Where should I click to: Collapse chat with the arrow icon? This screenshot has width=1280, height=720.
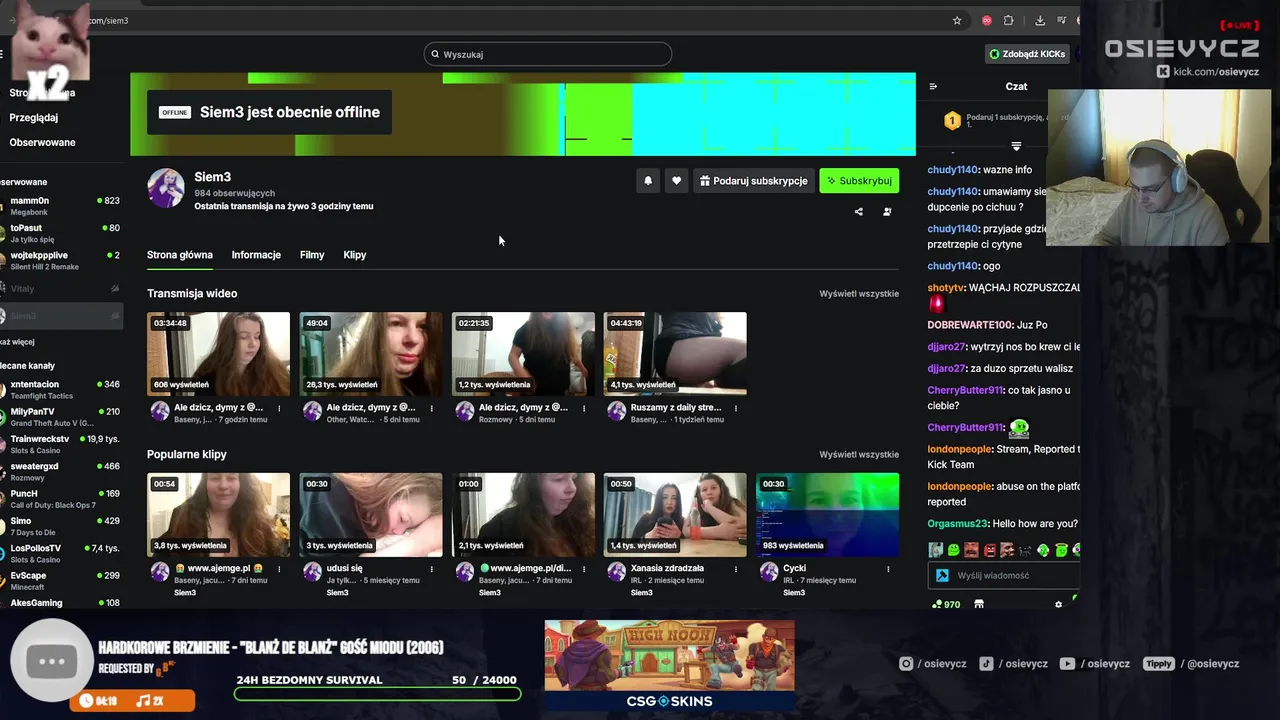click(x=933, y=87)
